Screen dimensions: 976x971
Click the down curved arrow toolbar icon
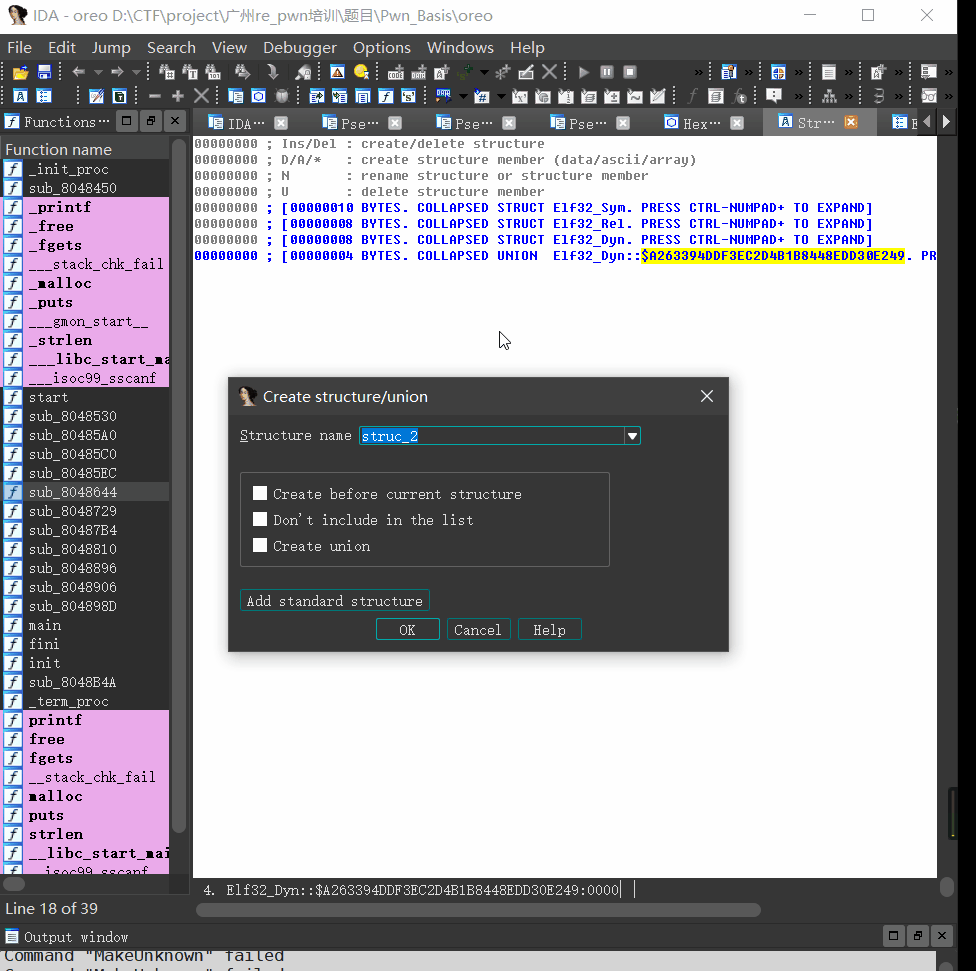[x=273, y=72]
